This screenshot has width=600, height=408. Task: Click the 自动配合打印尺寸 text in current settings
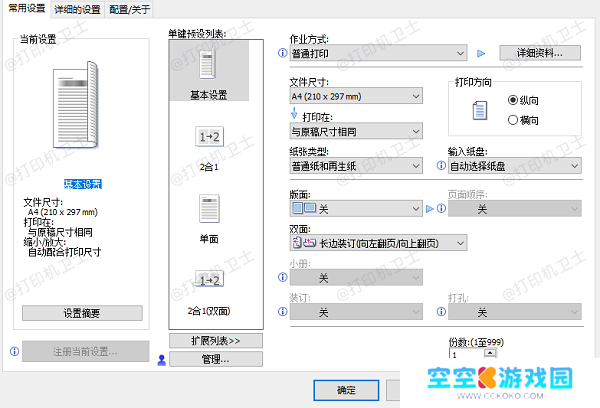pyautogui.click(x=65, y=253)
